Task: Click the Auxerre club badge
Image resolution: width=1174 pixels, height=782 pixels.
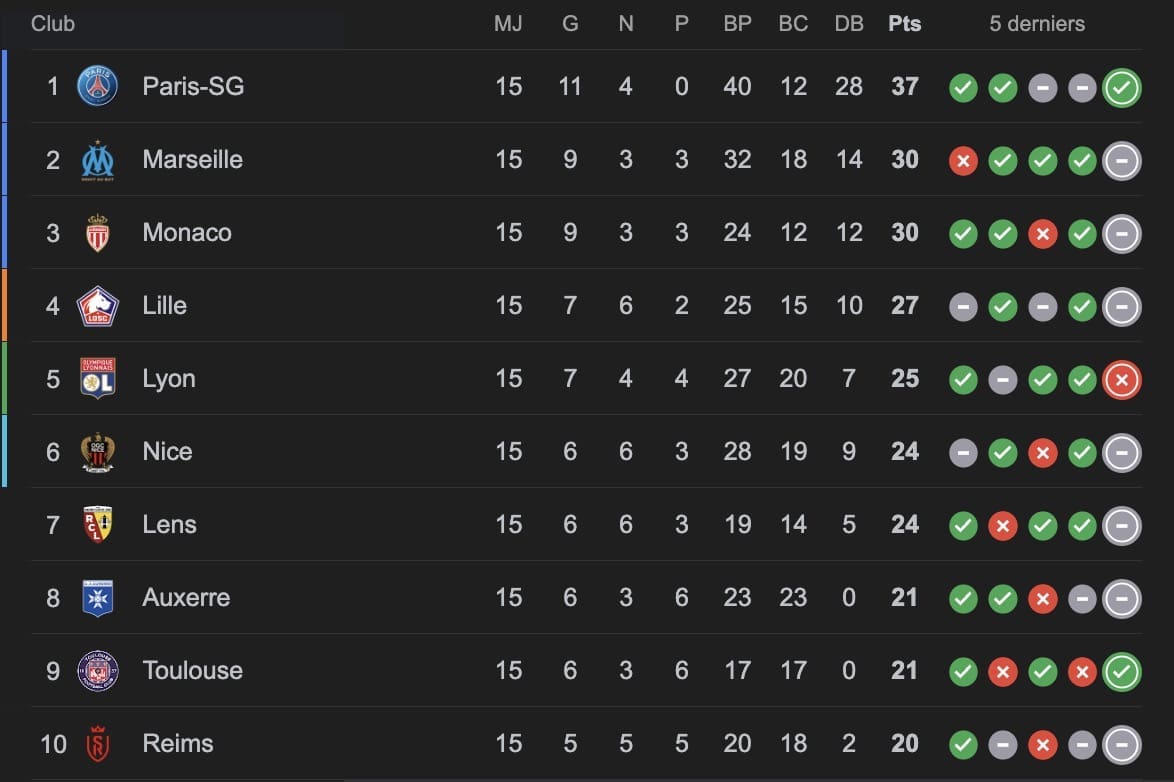Action: coord(97,598)
